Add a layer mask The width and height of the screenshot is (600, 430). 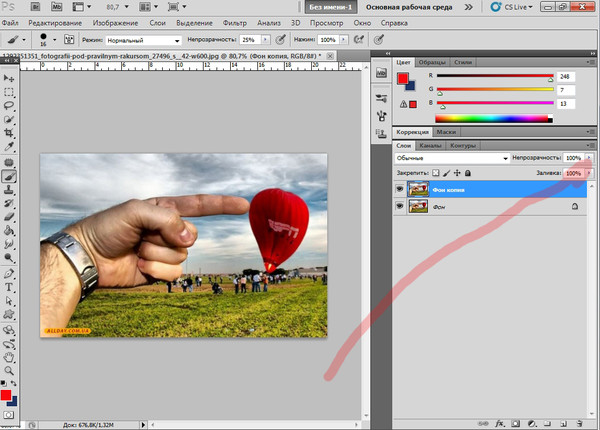click(x=516, y=423)
